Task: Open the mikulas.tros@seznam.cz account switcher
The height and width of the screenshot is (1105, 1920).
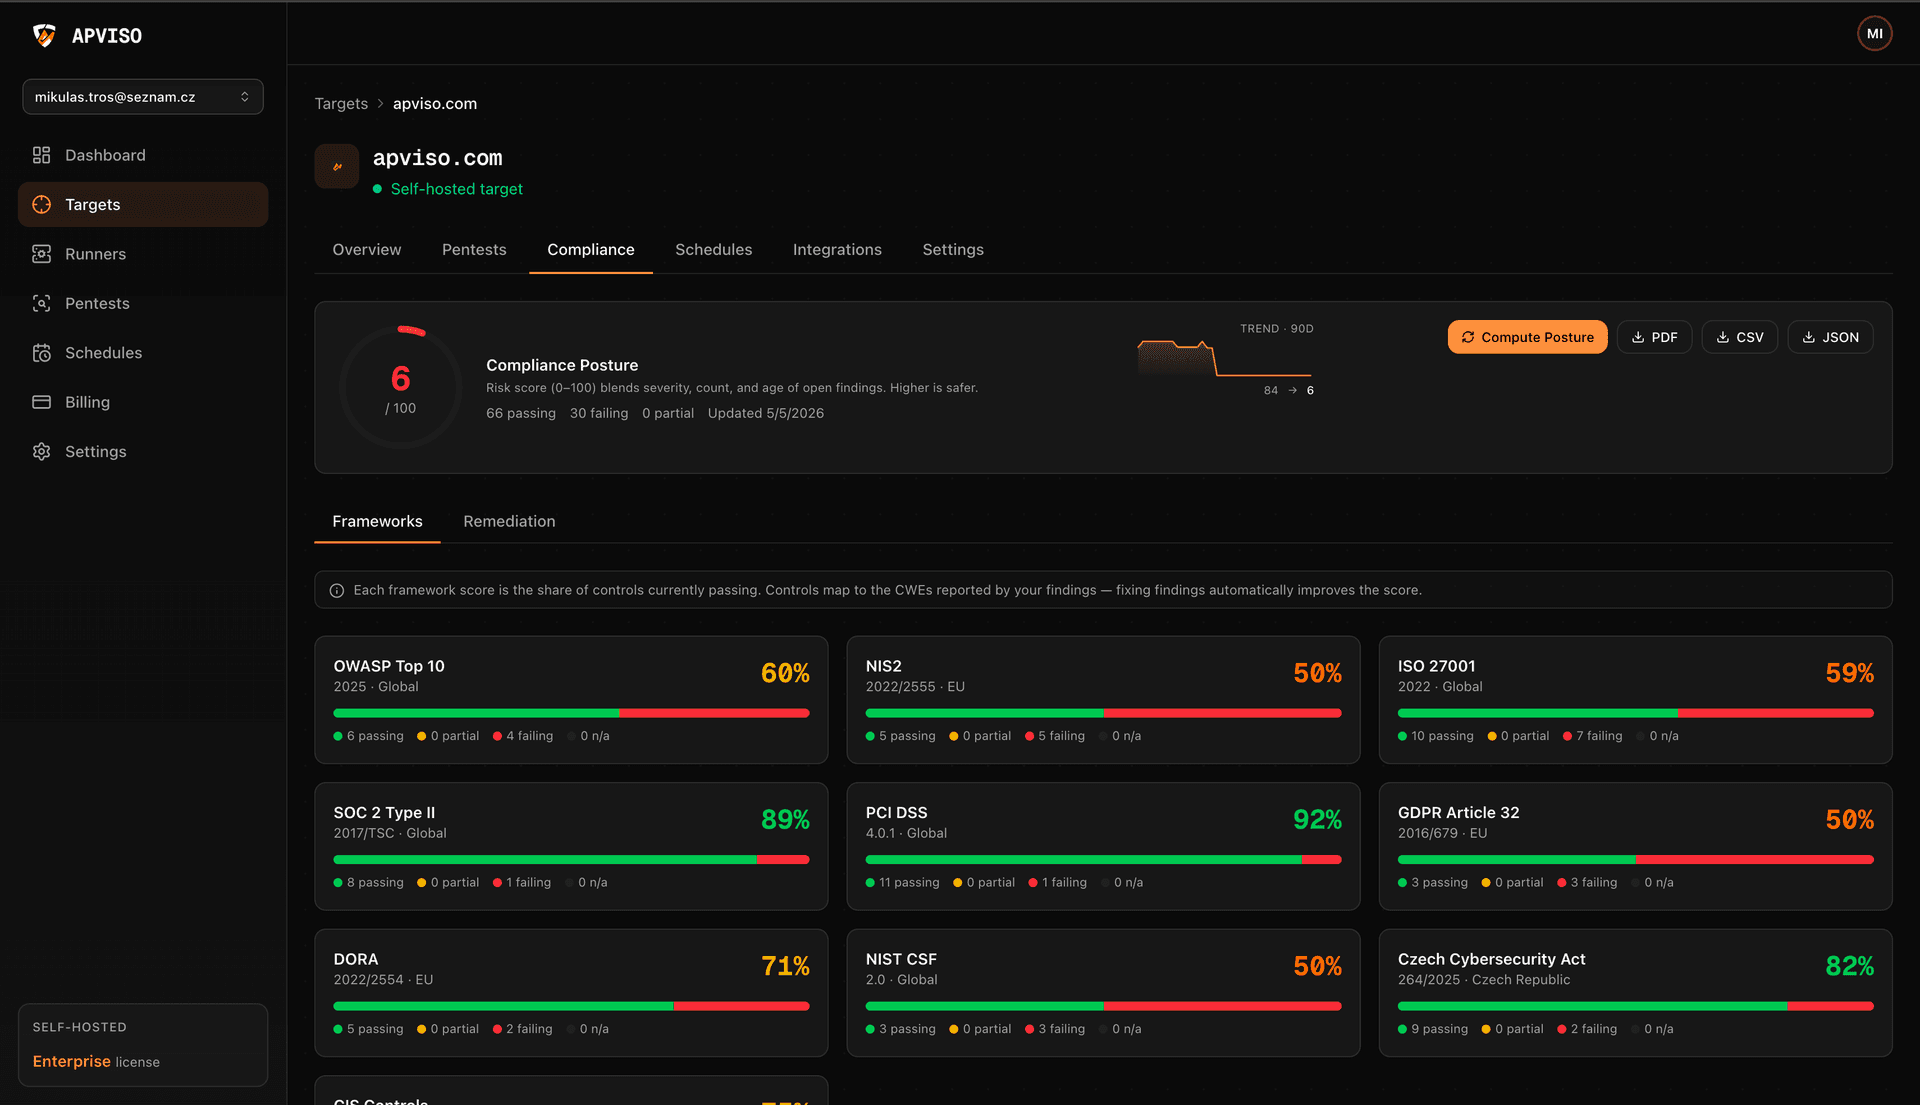Action: 143,97
